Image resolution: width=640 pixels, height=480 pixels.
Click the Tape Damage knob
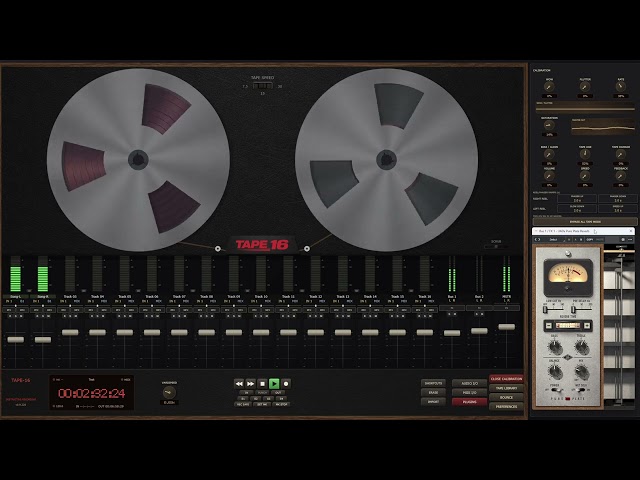(620, 155)
